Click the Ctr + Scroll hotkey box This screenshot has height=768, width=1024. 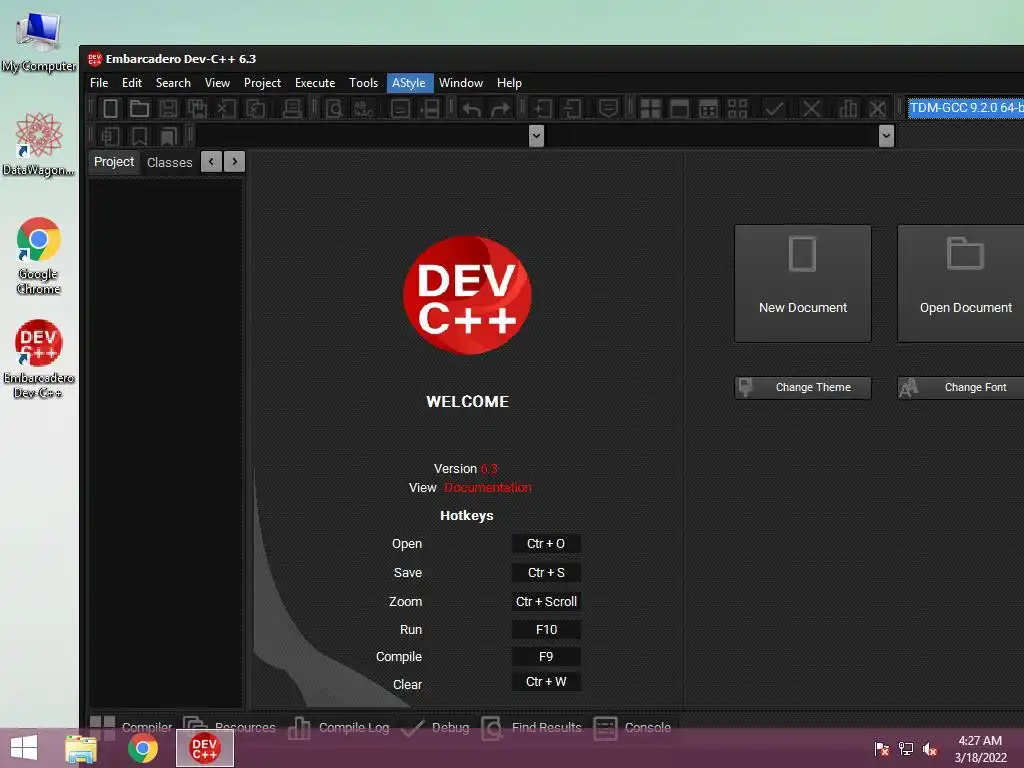tap(546, 601)
